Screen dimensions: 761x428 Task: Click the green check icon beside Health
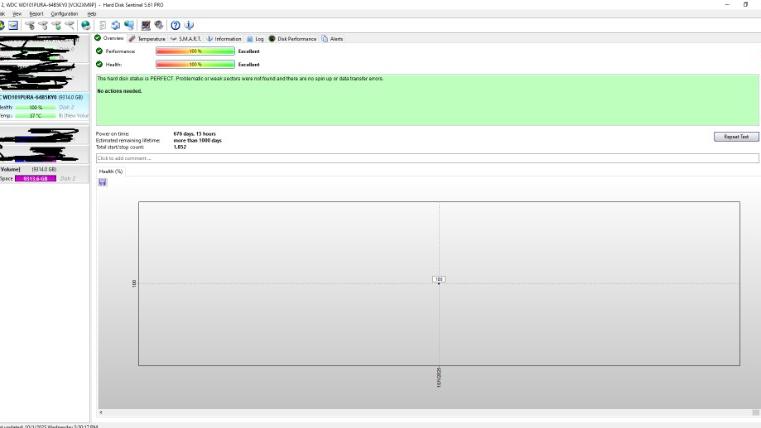point(99,64)
